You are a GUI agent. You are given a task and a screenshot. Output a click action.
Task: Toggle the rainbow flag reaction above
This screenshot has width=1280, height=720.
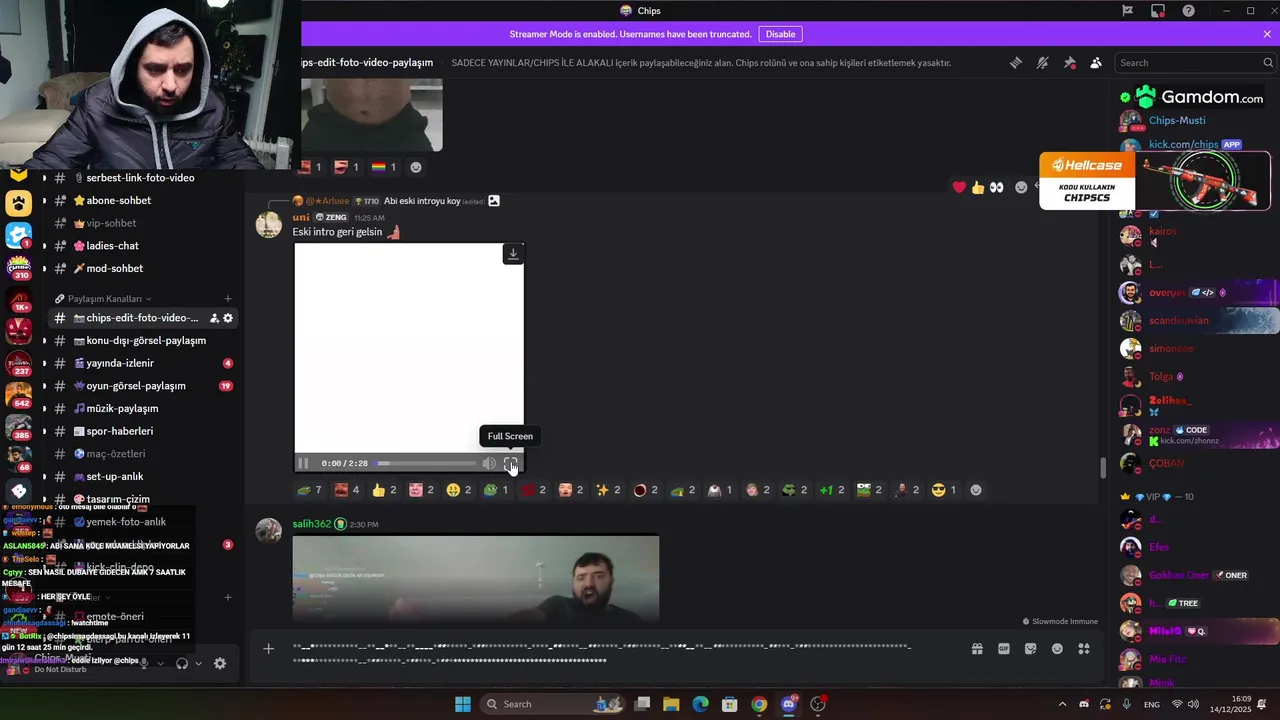(384, 167)
